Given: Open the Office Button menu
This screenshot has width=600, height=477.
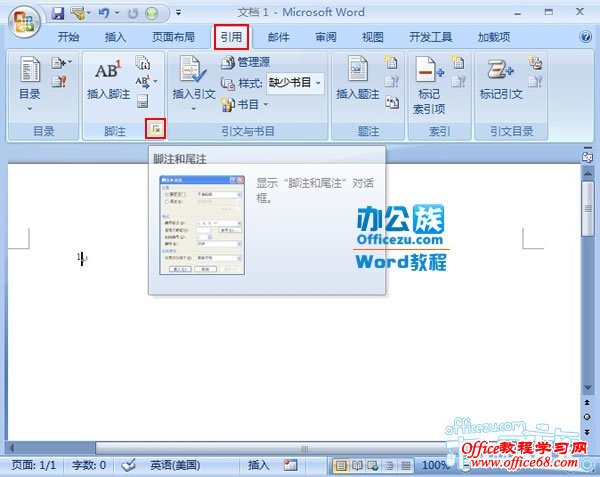Looking at the screenshot, I should [x=24, y=21].
